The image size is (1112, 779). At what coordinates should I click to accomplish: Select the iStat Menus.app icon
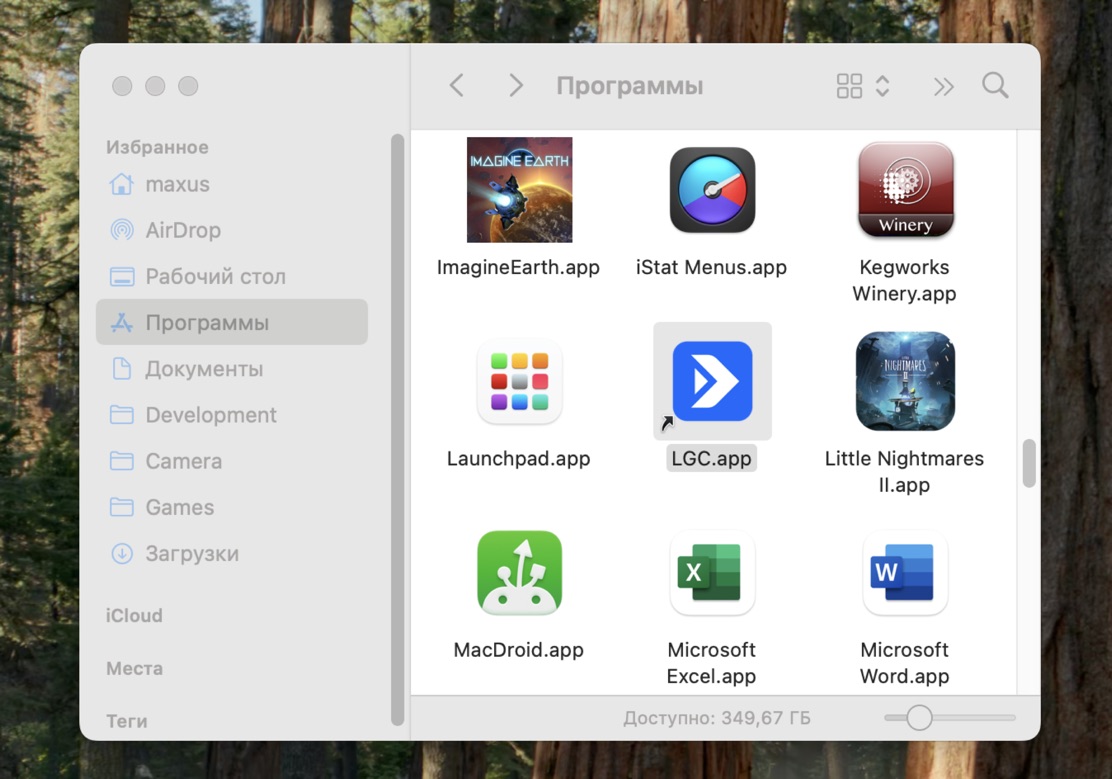point(712,189)
